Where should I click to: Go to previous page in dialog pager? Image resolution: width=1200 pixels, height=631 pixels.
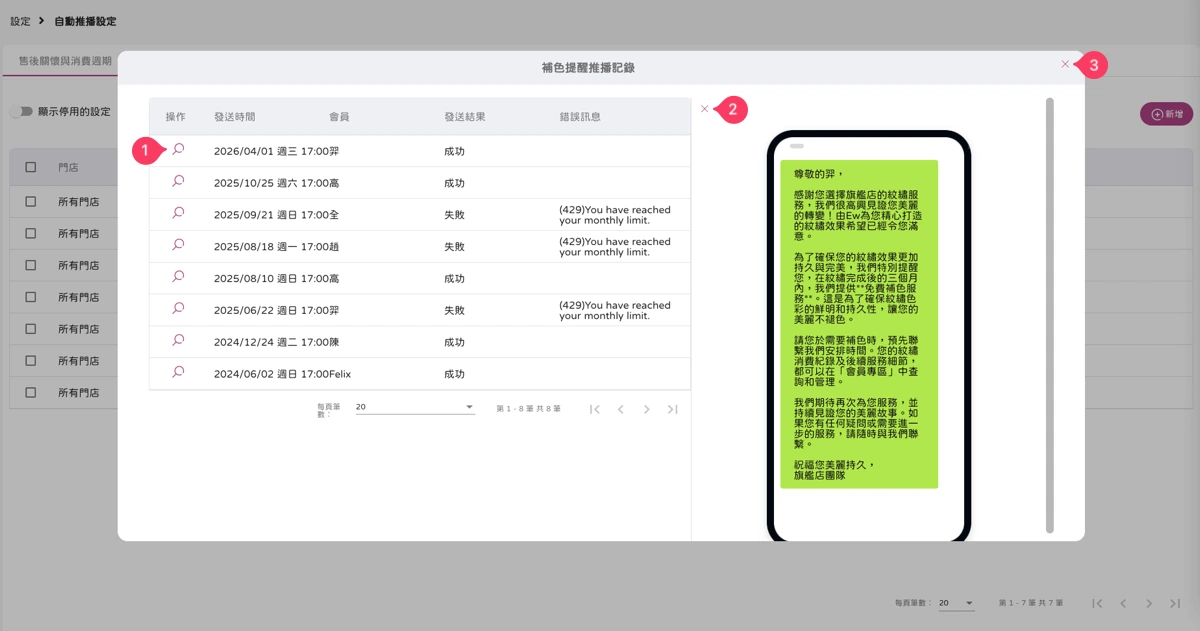(x=621, y=409)
